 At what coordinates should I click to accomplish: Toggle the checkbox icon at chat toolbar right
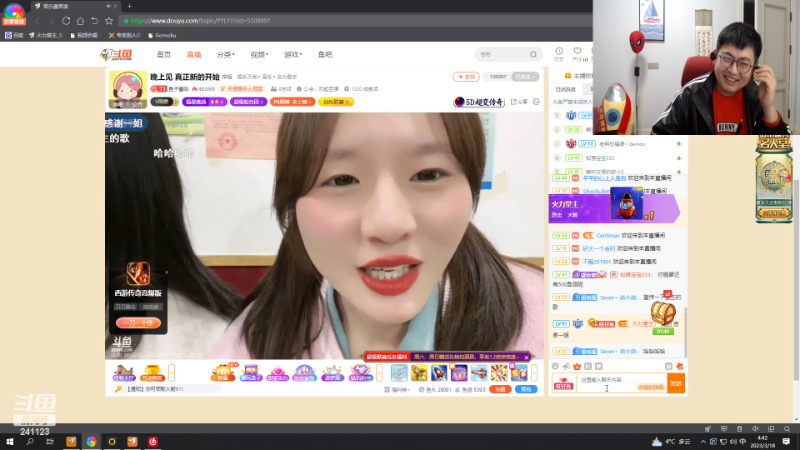click(668, 366)
